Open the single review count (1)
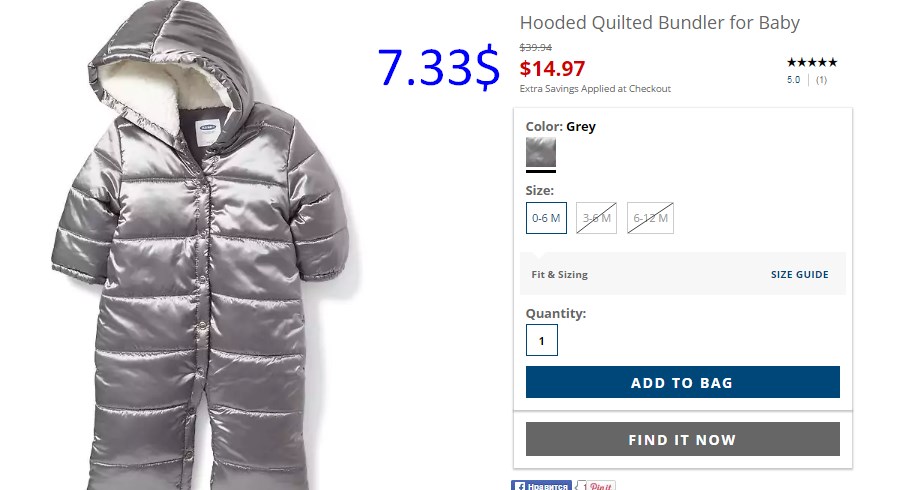This screenshot has height=490, width=910. [x=821, y=80]
